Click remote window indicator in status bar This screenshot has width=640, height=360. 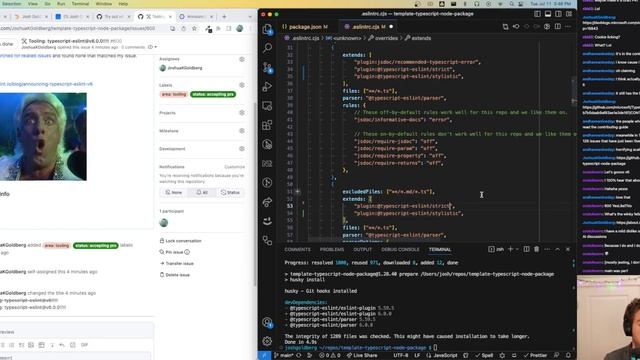tap(264, 356)
